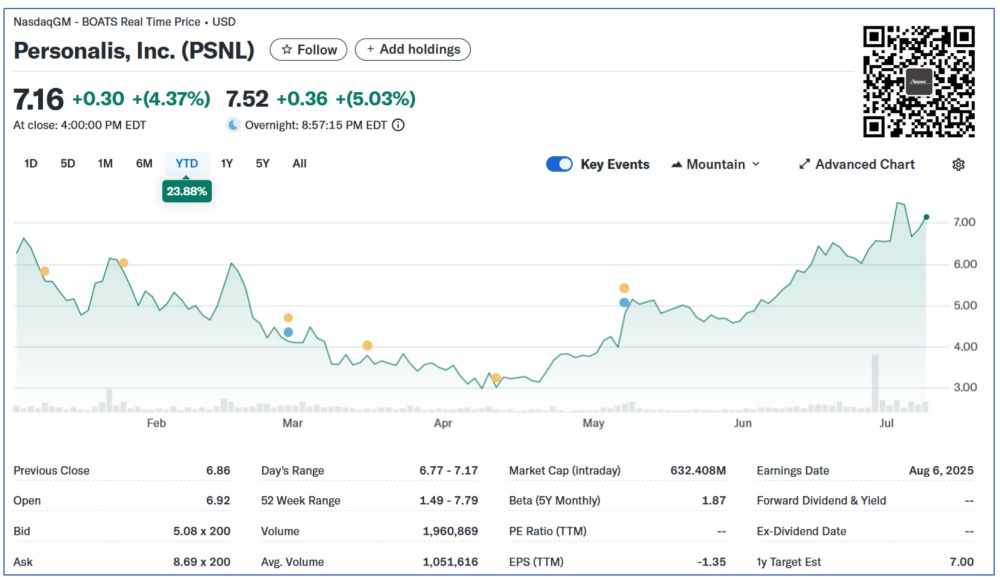This screenshot has width=1000, height=577.
Task: Click the Day's Range value 6.77 - 7.17
Action: 448,471
